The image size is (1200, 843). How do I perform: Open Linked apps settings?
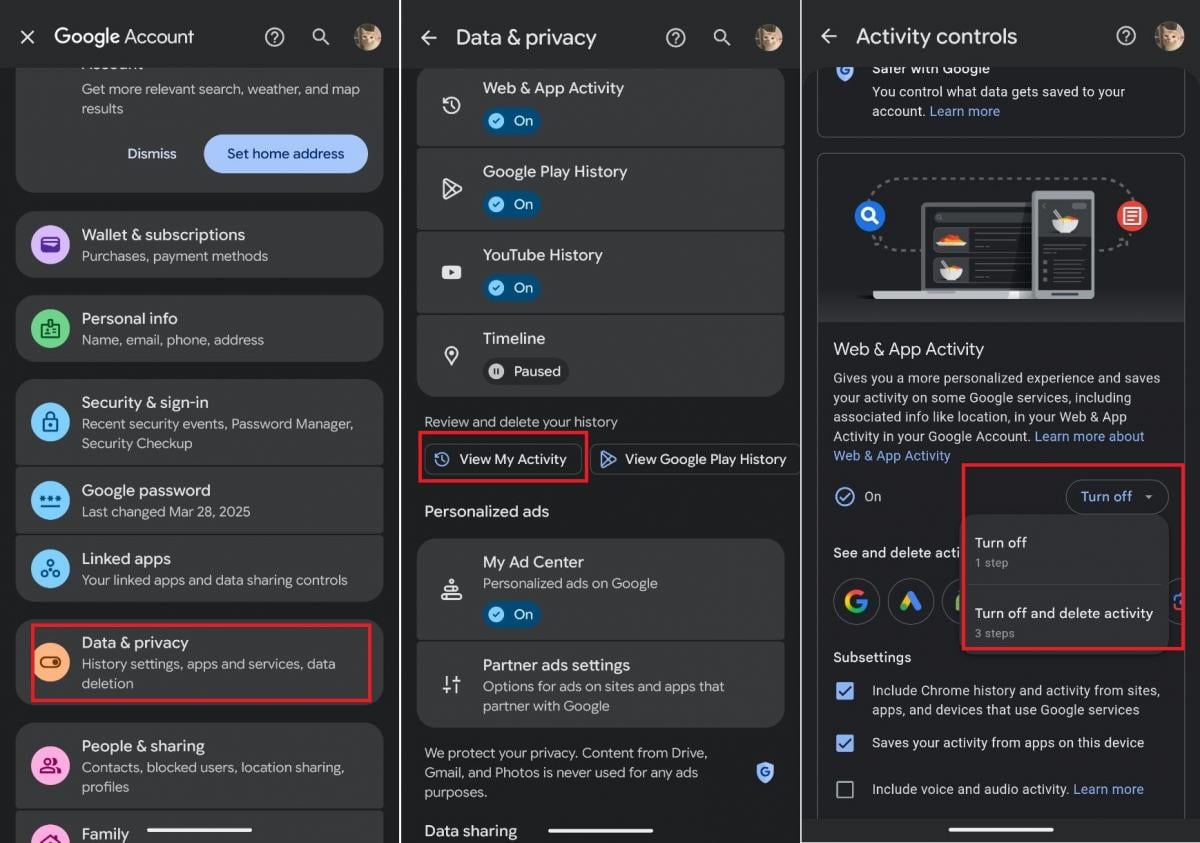pos(200,568)
